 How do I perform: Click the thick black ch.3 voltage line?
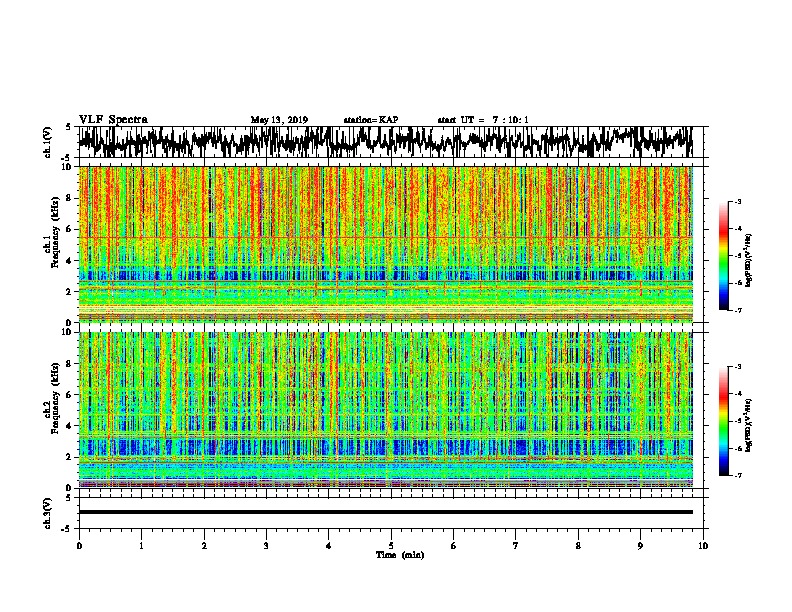tap(386, 512)
